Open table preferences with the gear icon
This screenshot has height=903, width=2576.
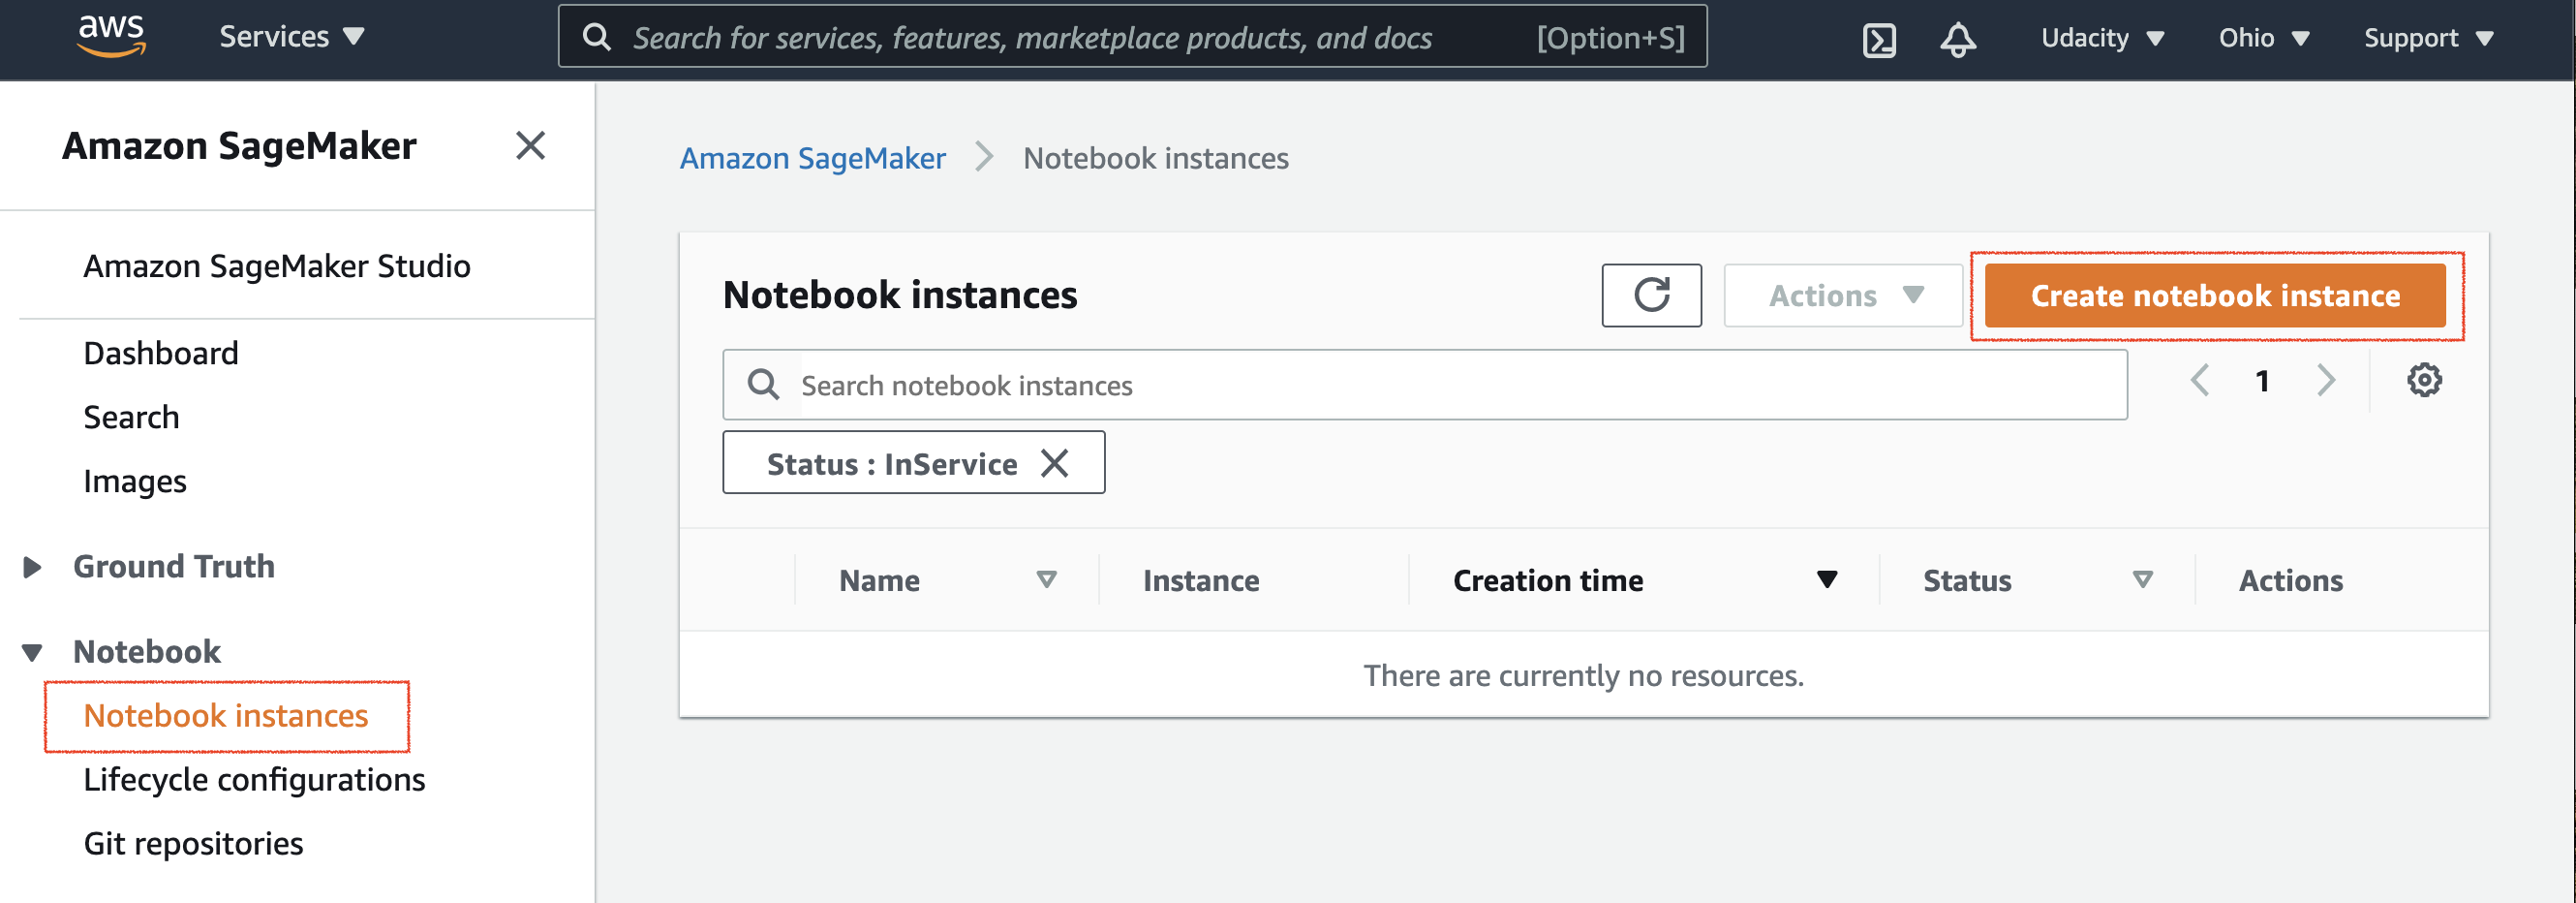[x=2424, y=380]
